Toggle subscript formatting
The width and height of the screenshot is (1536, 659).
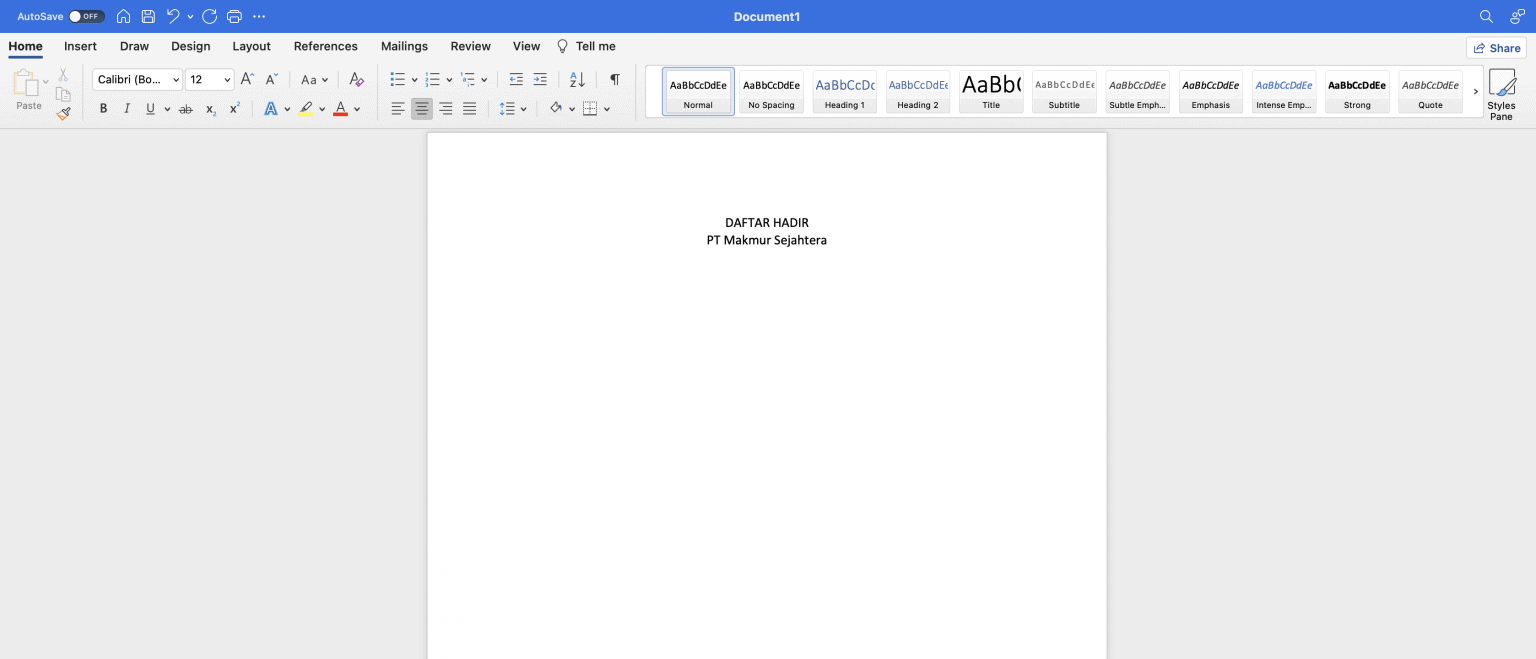[209, 110]
